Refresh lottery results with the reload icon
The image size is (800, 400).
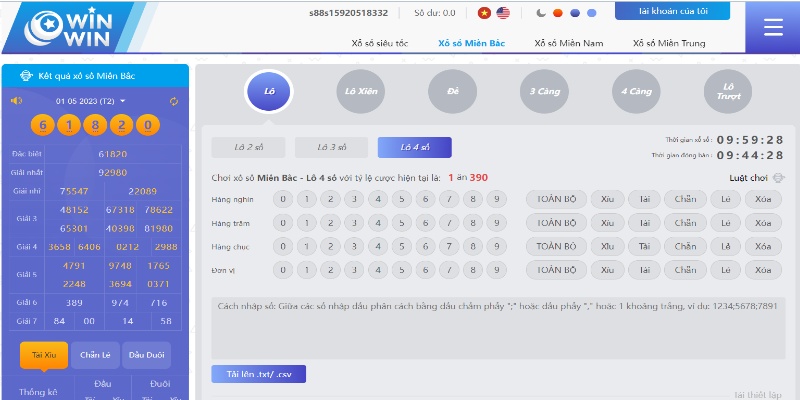[x=174, y=101]
